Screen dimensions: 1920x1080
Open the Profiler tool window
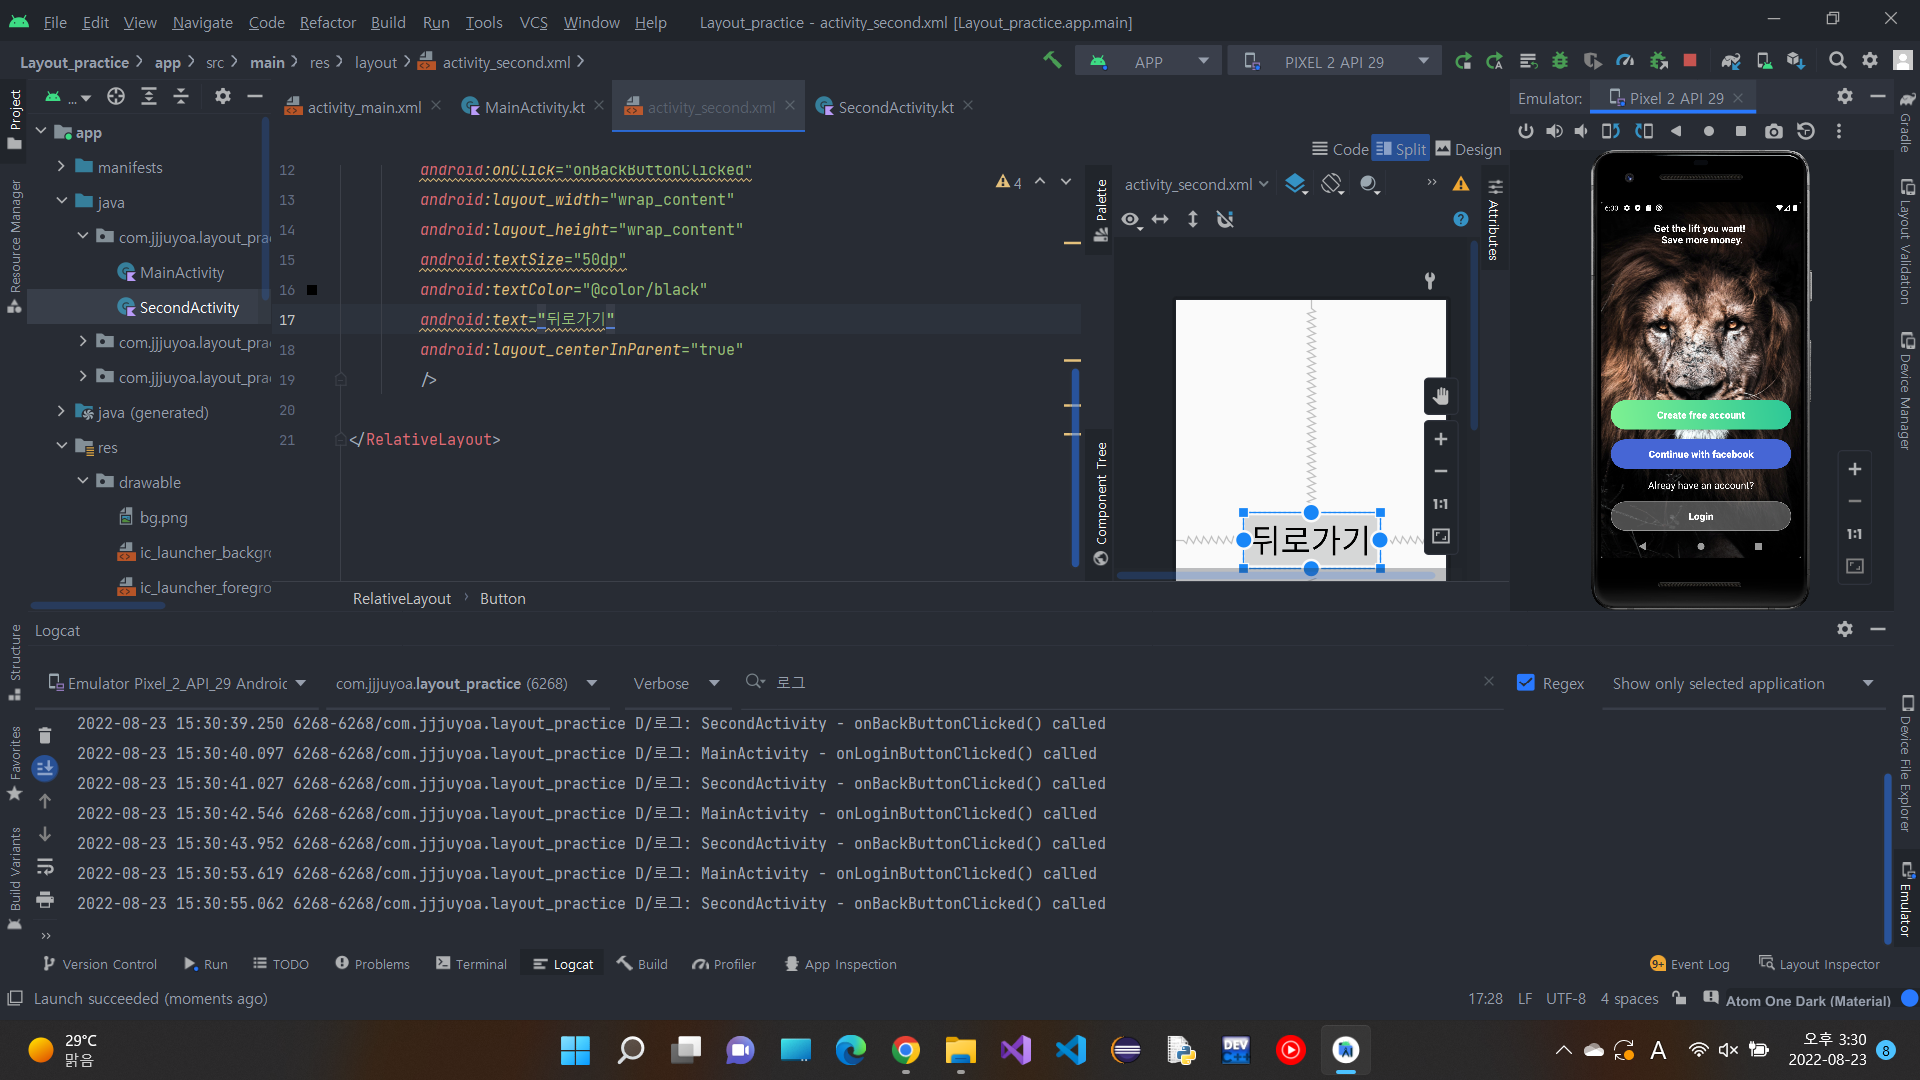coord(724,964)
